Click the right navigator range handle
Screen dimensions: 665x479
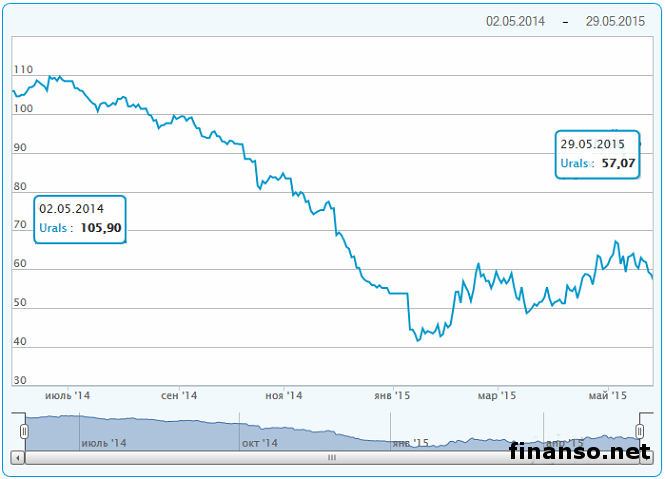pyautogui.click(x=641, y=430)
